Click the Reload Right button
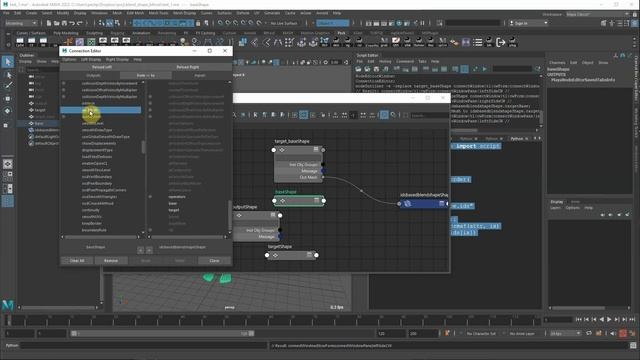The image size is (640, 360). point(188,67)
